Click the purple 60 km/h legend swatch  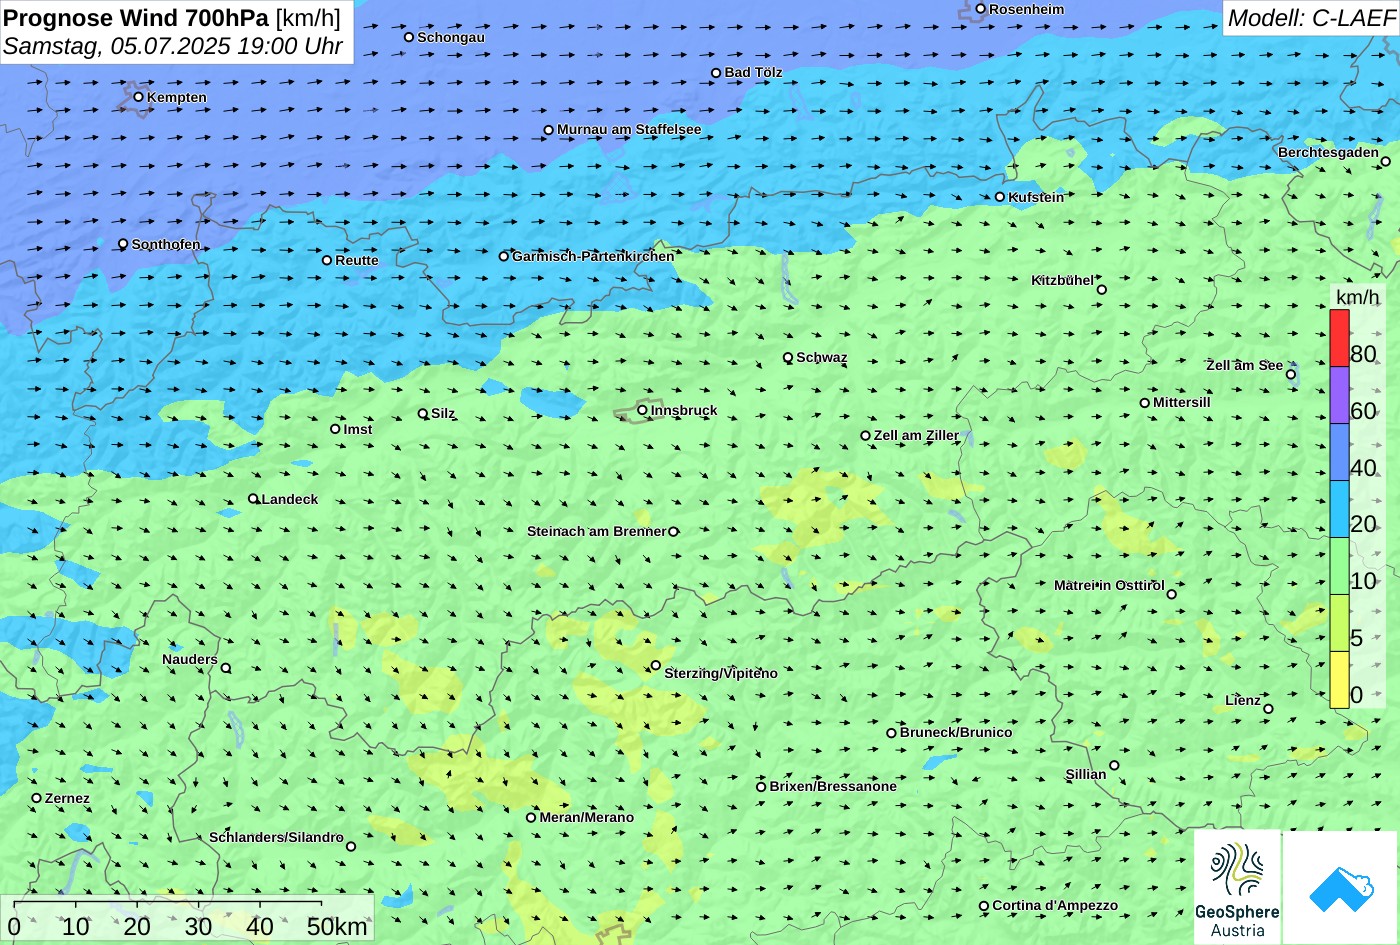pyautogui.click(x=1339, y=395)
